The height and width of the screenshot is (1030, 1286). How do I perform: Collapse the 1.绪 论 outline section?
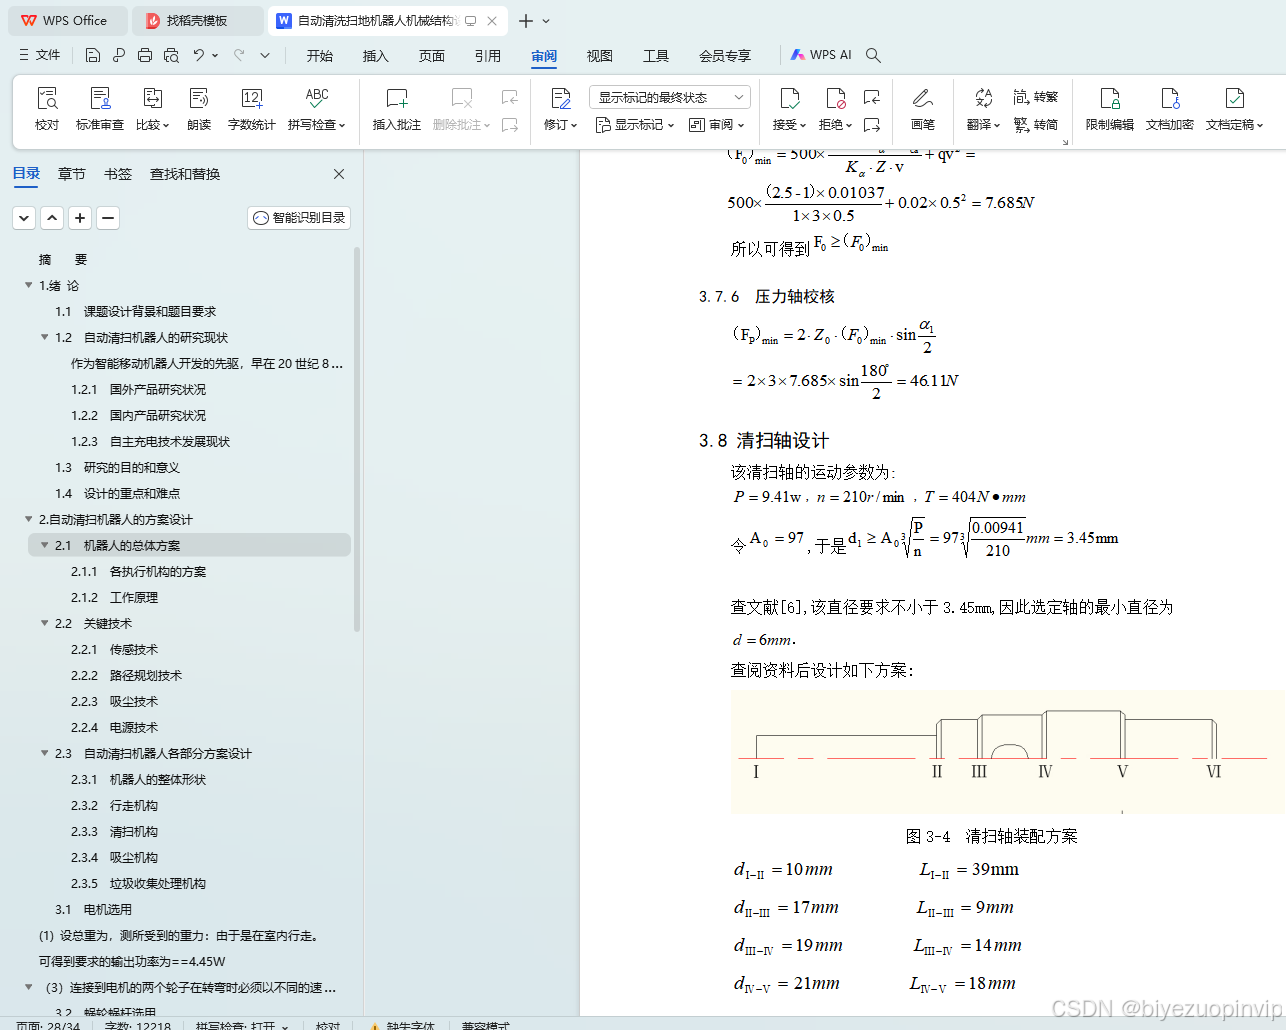click(x=28, y=285)
